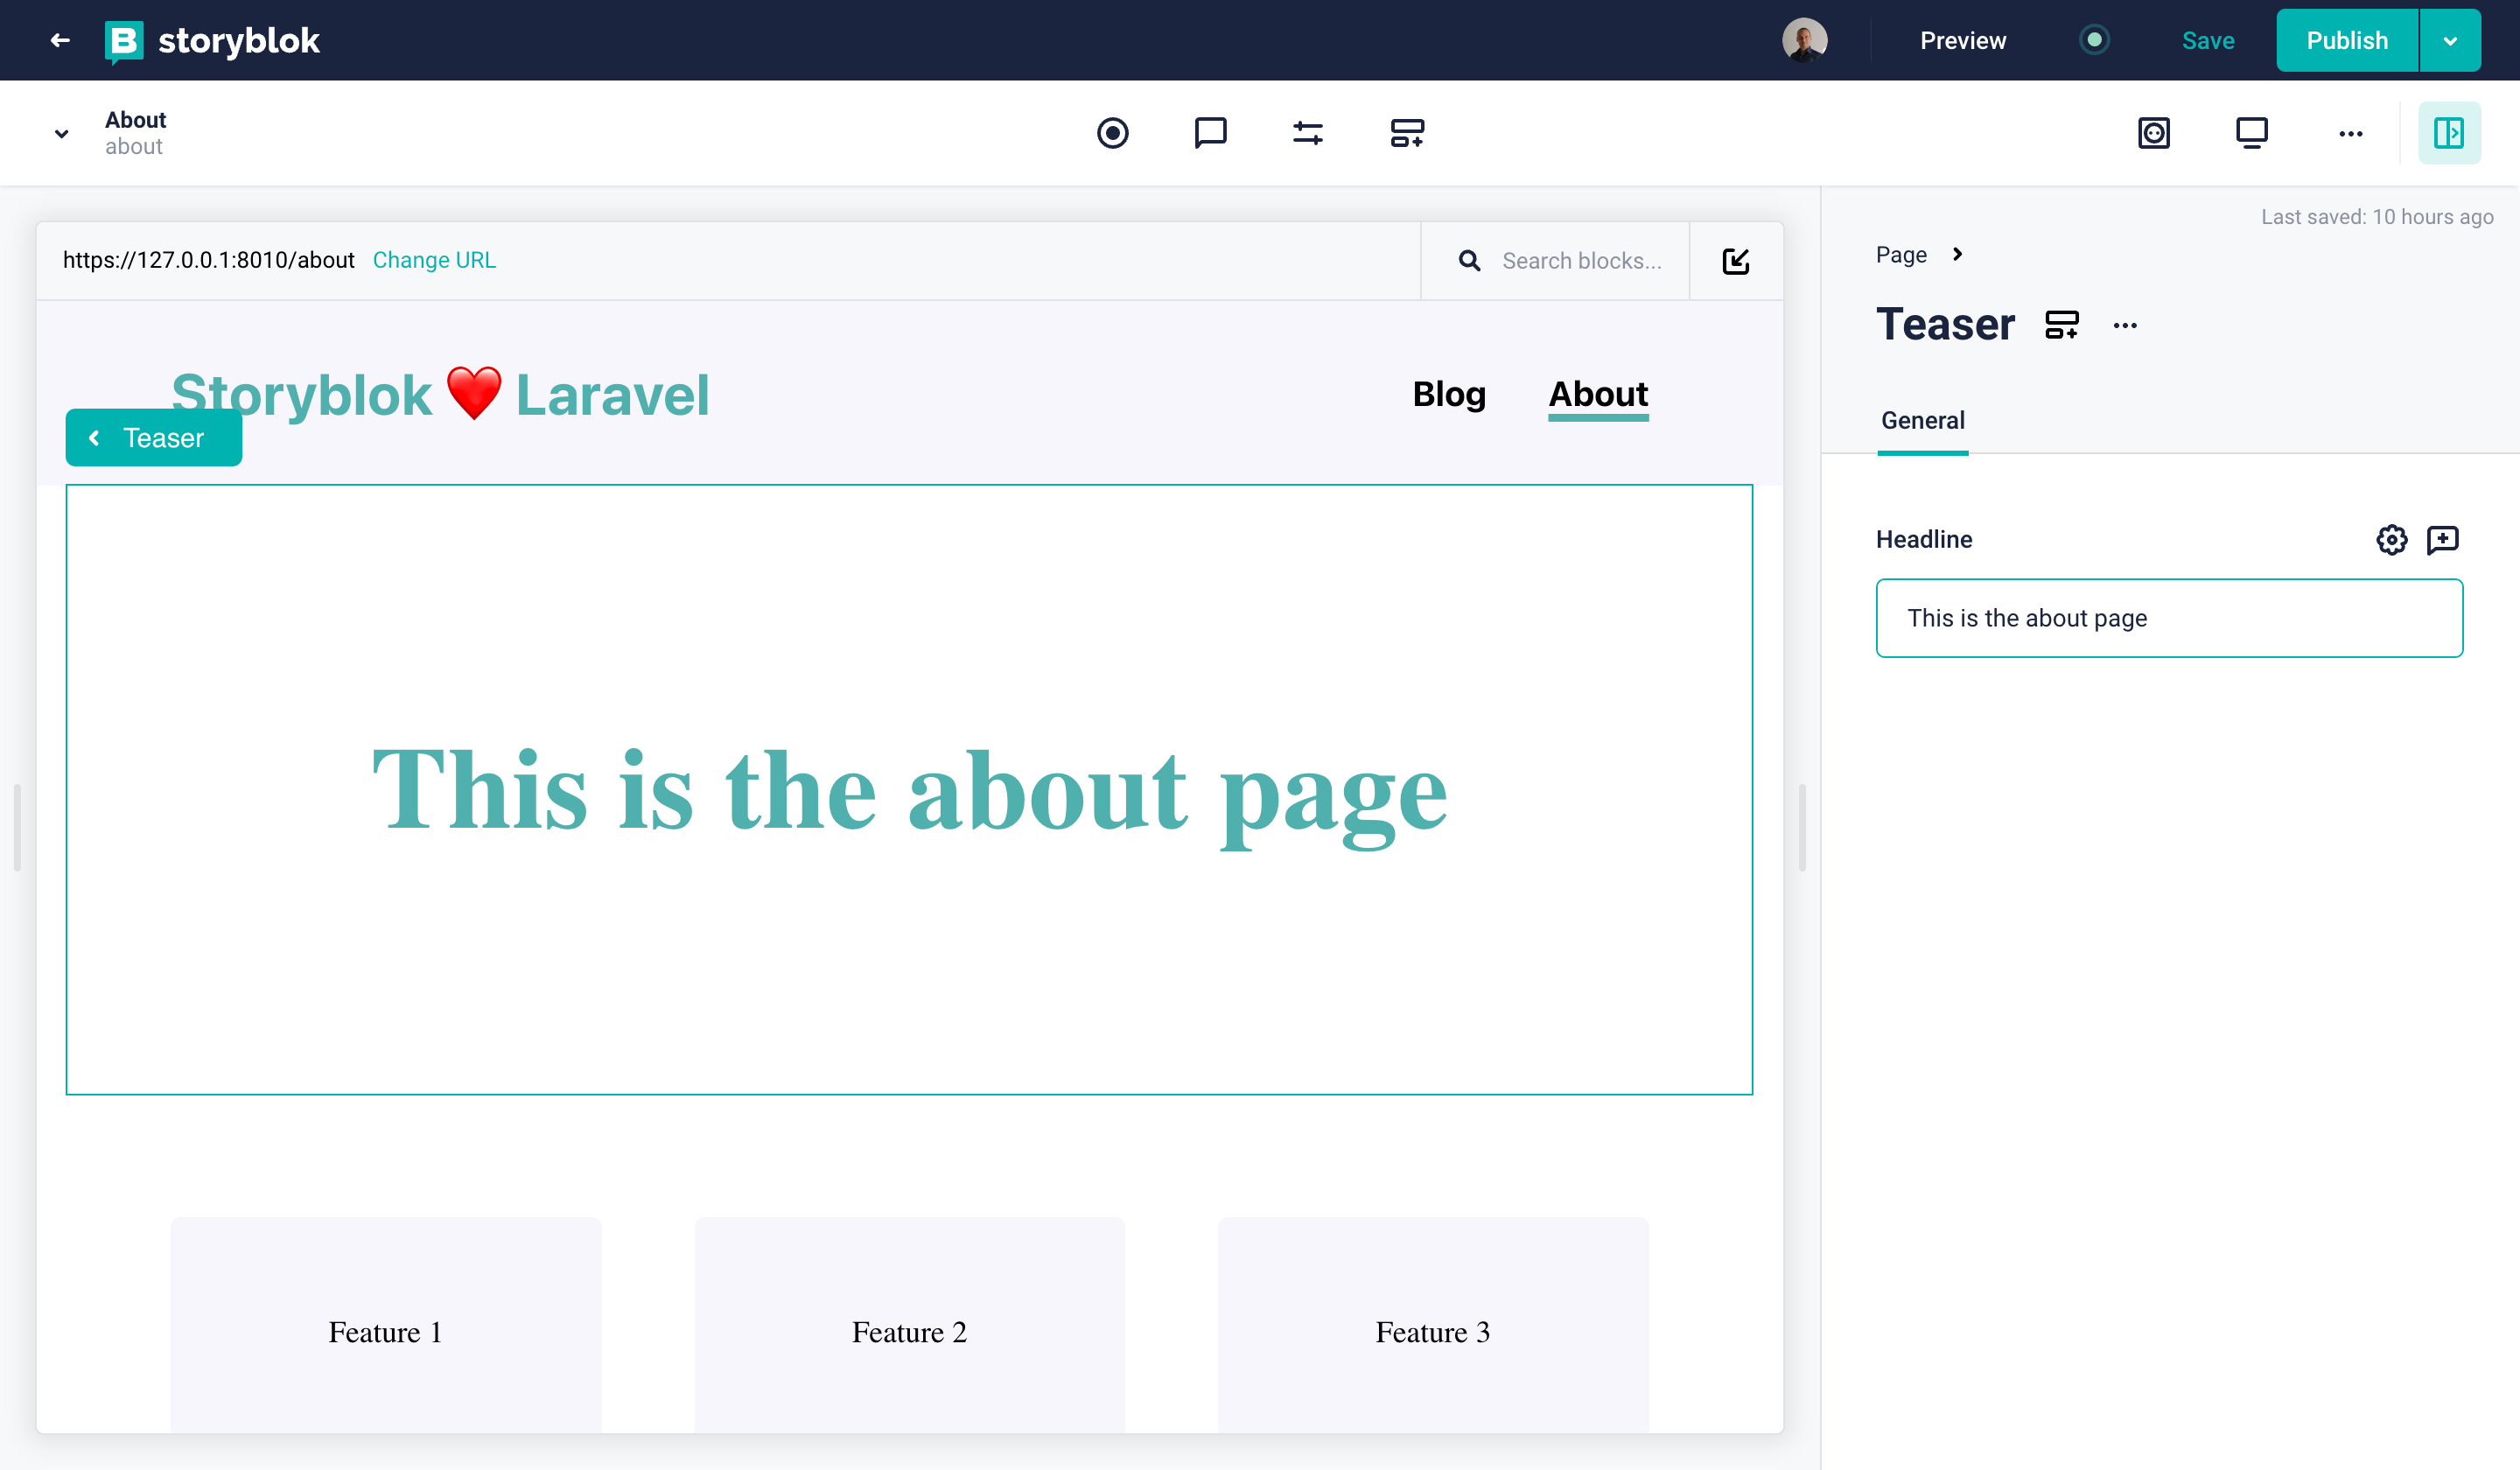Click the Teaser back label
Image resolution: width=2520 pixels, height=1470 pixels.
coord(154,437)
